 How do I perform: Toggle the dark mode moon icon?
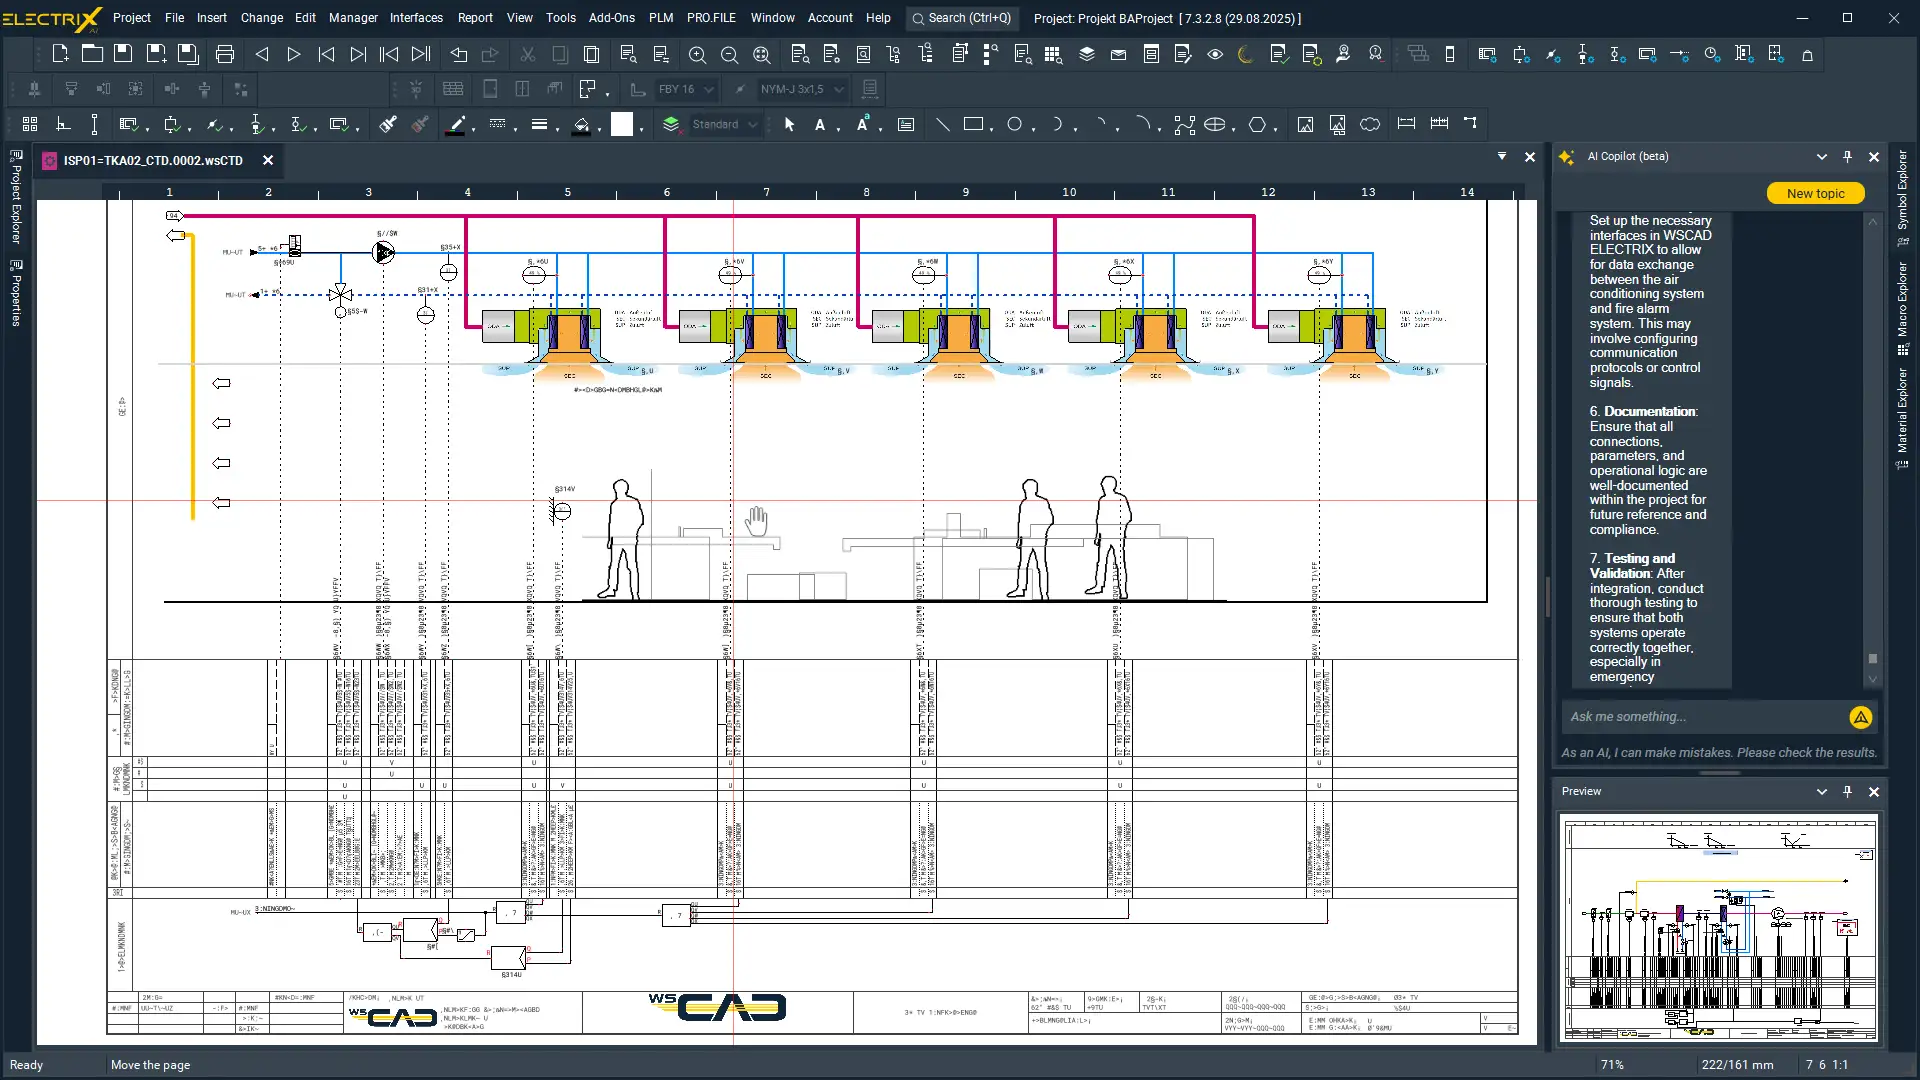pyautogui.click(x=1245, y=55)
